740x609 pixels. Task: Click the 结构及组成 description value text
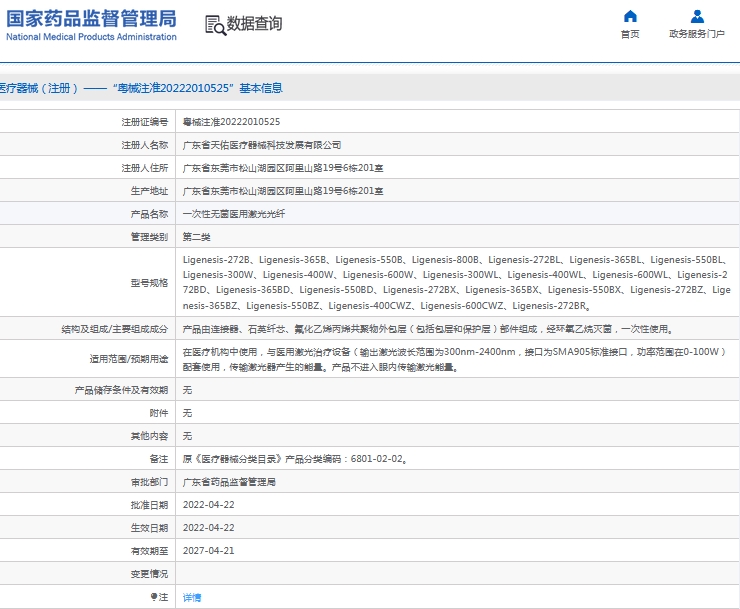pyautogui.click(x=428, y=329)
